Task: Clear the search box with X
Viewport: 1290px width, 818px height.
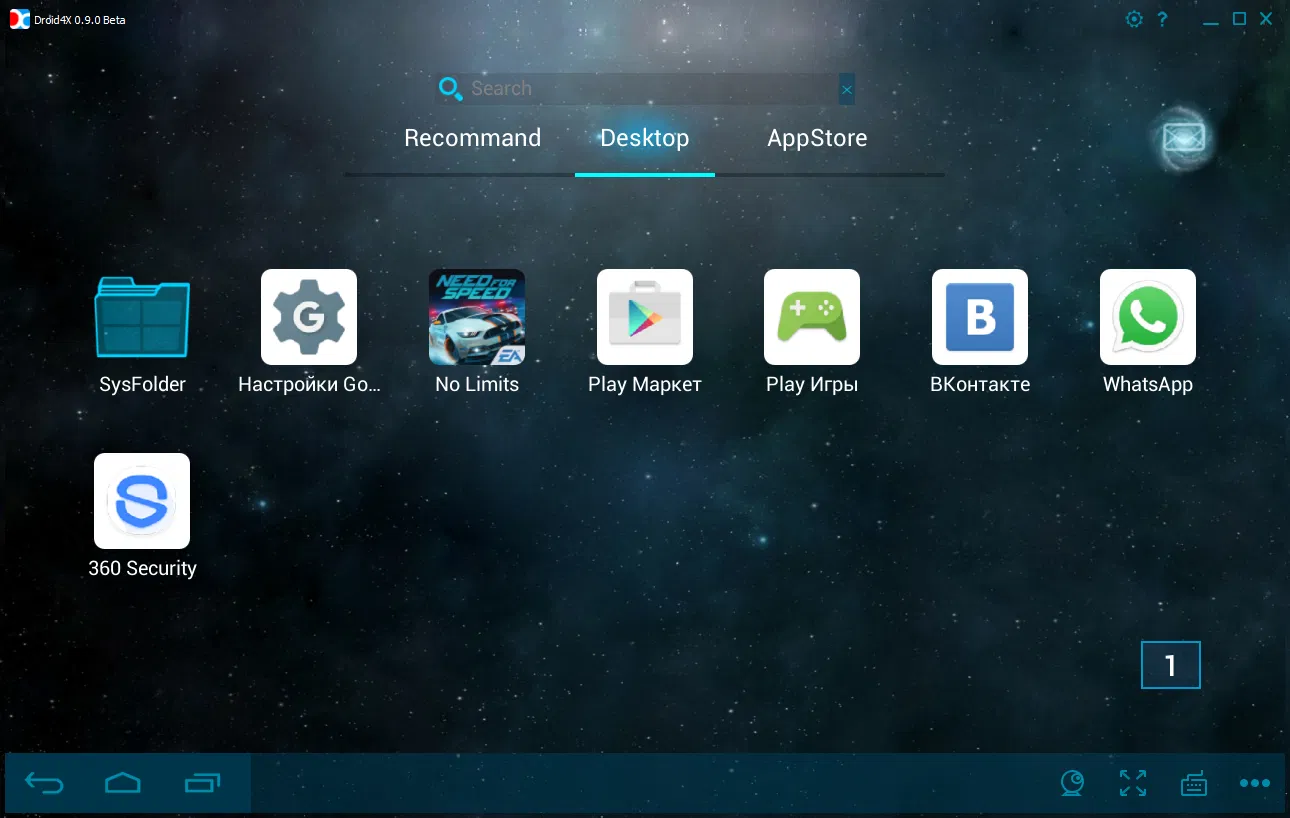Action: [x=847, y=90]
